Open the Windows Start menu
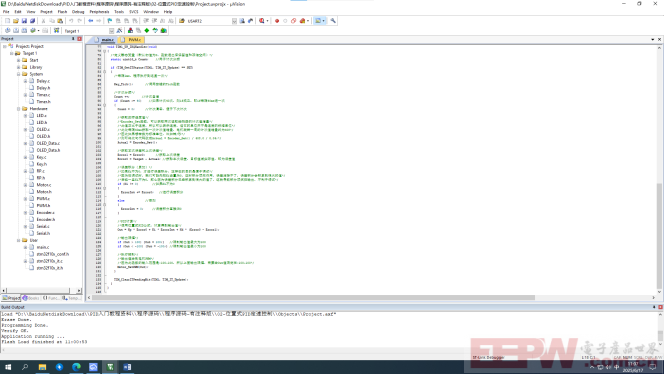Screen dimensions: 664x374 click(x=8, y=367)
